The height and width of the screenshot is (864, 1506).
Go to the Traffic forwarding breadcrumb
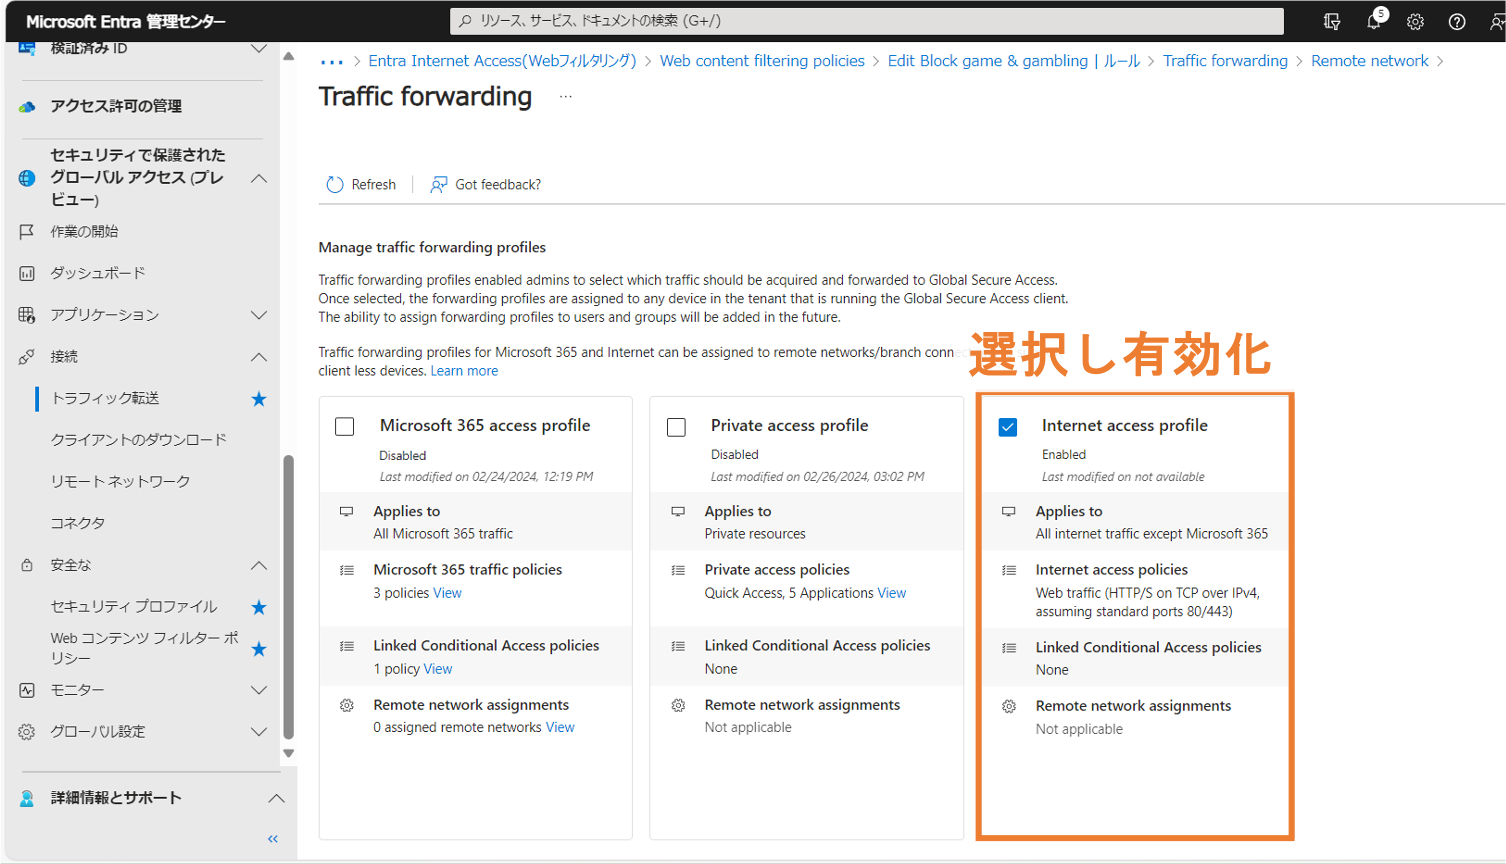1225,61
